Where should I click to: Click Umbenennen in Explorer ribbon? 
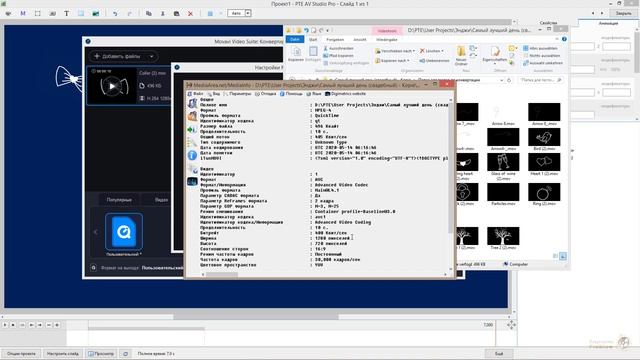coord(434,60)
